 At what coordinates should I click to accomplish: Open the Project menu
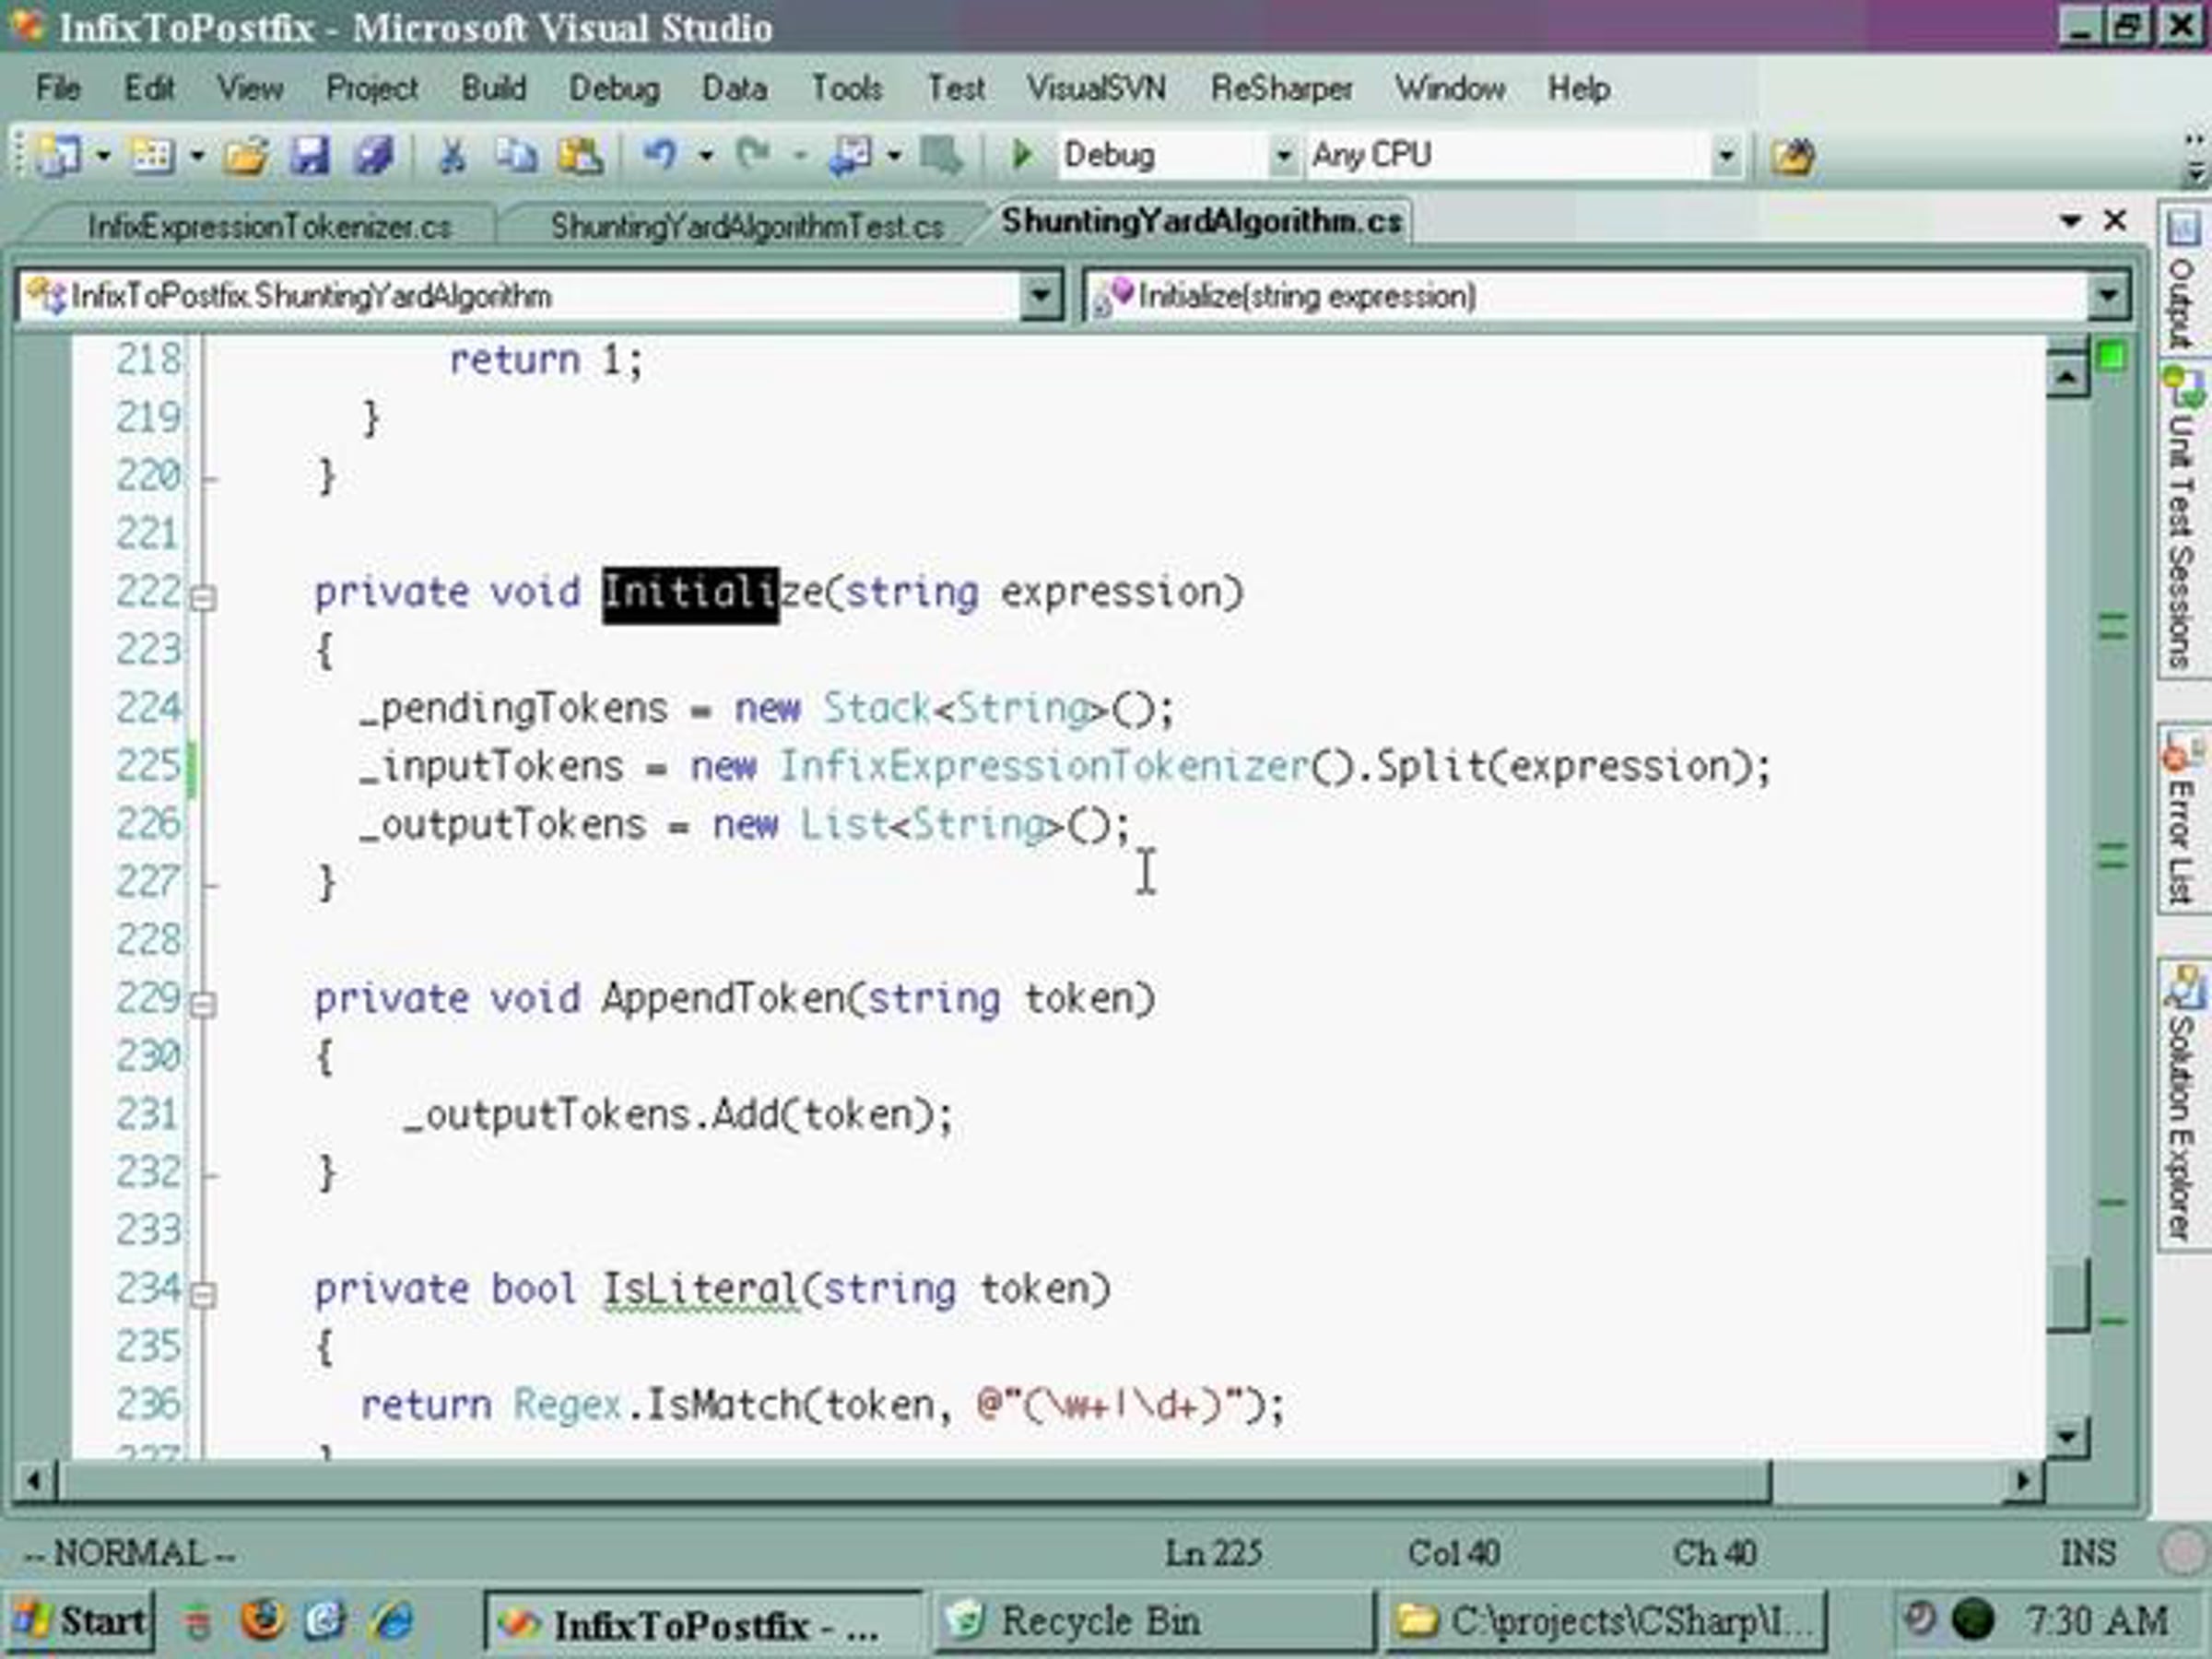click(x=372, y=89)
